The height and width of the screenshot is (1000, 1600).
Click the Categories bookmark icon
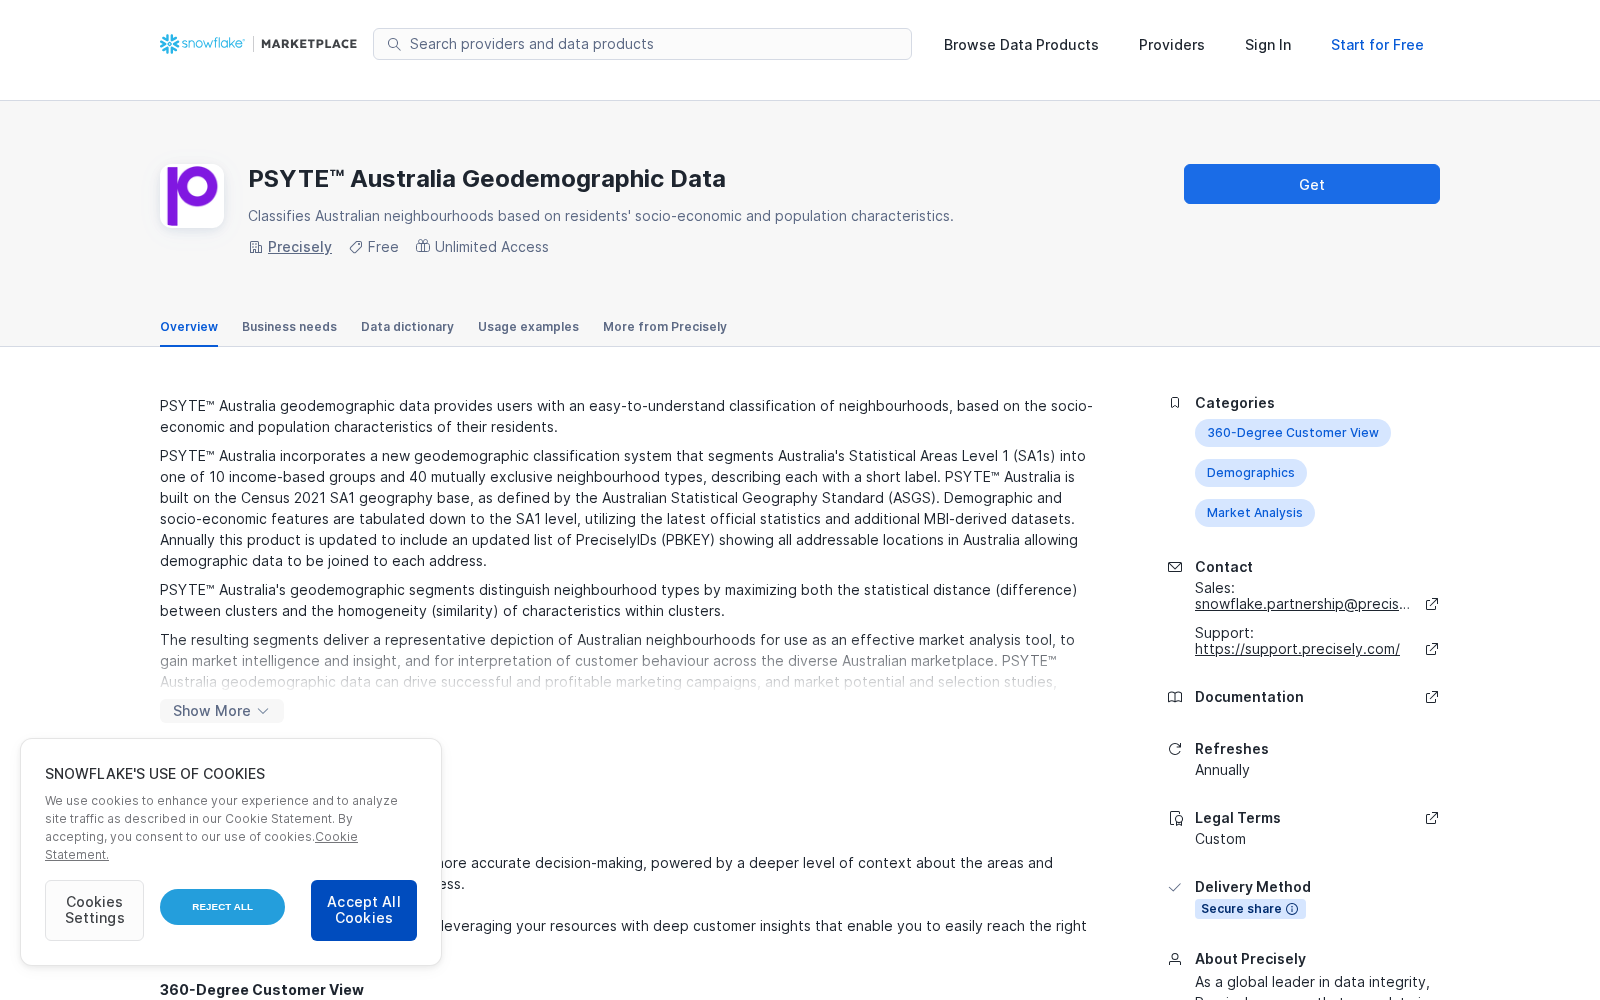pos(1175,403)
